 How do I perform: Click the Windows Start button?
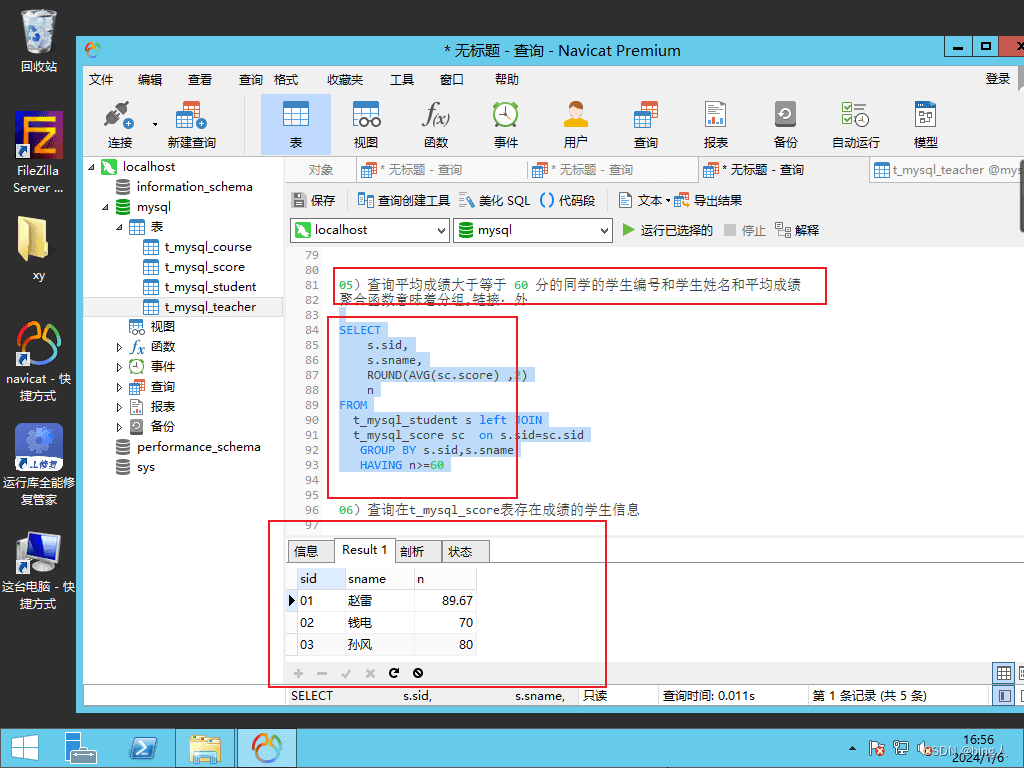[x=25, y=748]
